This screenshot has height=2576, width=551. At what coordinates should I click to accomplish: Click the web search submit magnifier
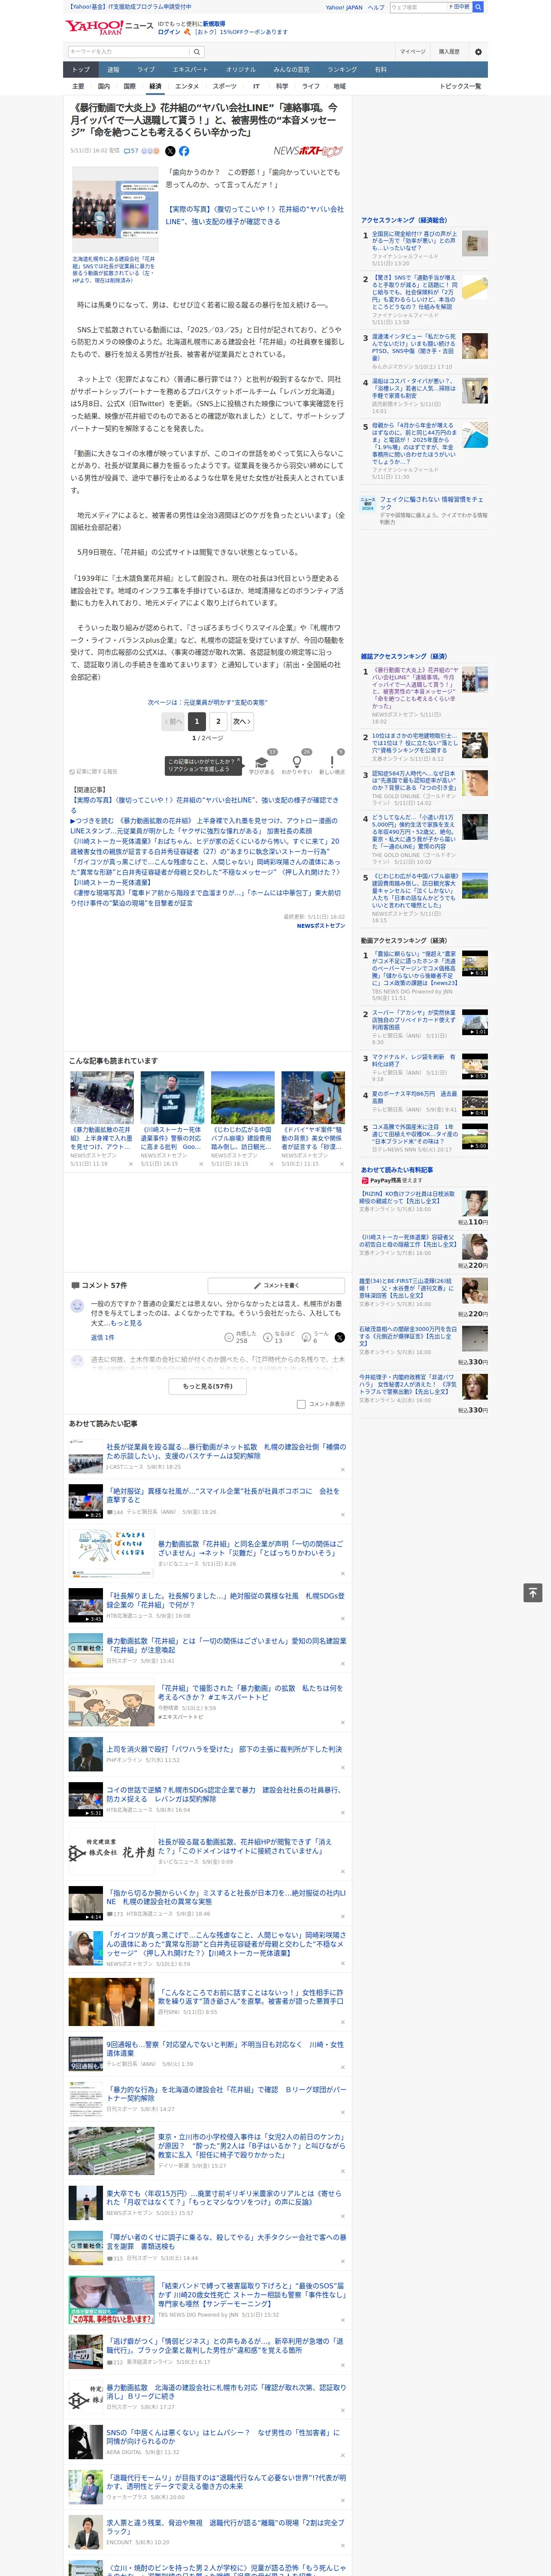tap(478, 7)
